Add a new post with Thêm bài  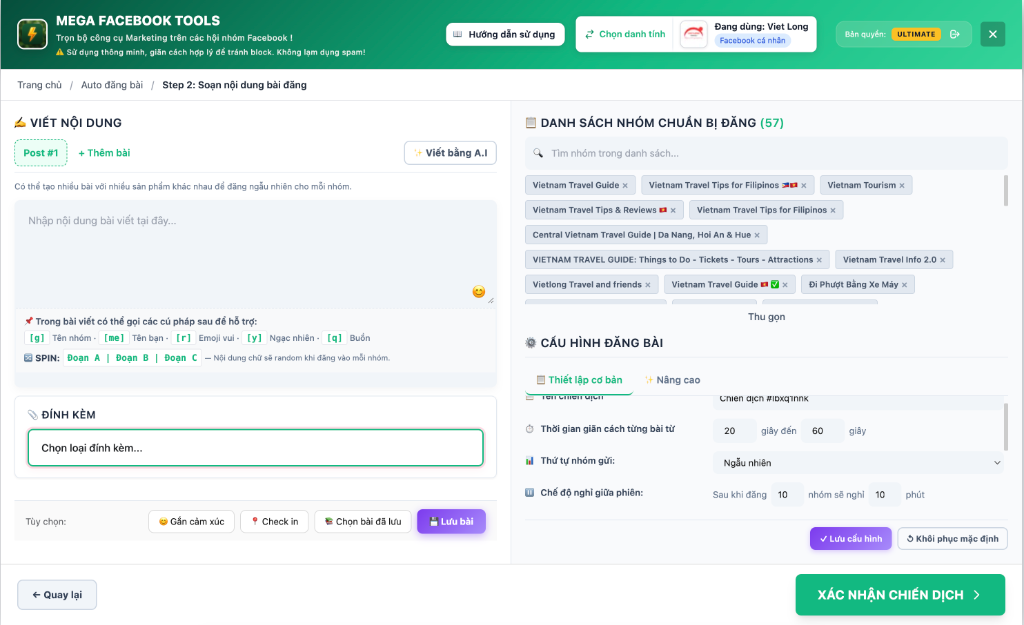(x=104, y=153)
